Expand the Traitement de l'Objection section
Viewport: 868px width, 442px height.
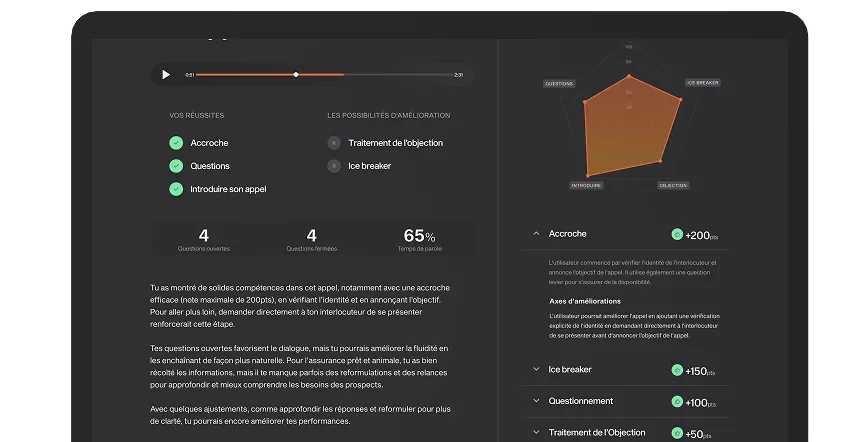tap(536, 433)
